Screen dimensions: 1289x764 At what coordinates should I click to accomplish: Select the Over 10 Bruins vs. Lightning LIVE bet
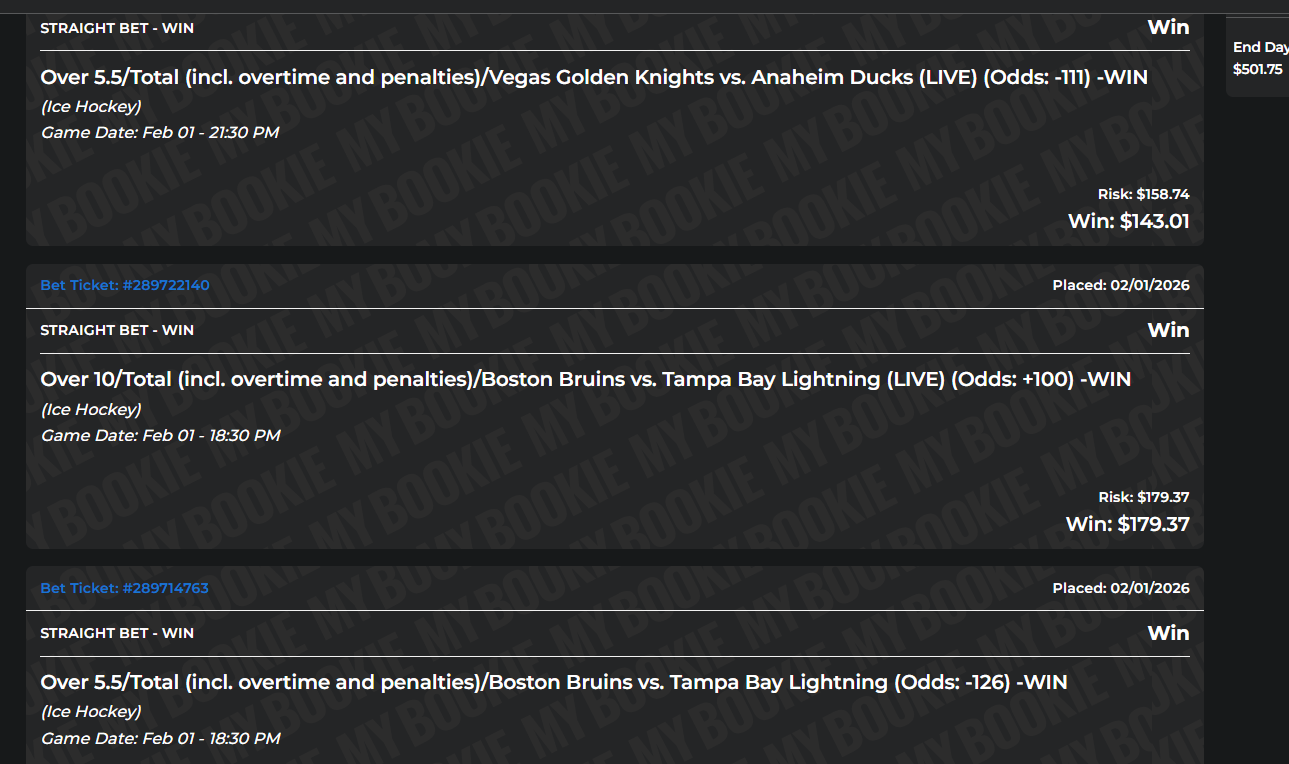coord(585,380)
